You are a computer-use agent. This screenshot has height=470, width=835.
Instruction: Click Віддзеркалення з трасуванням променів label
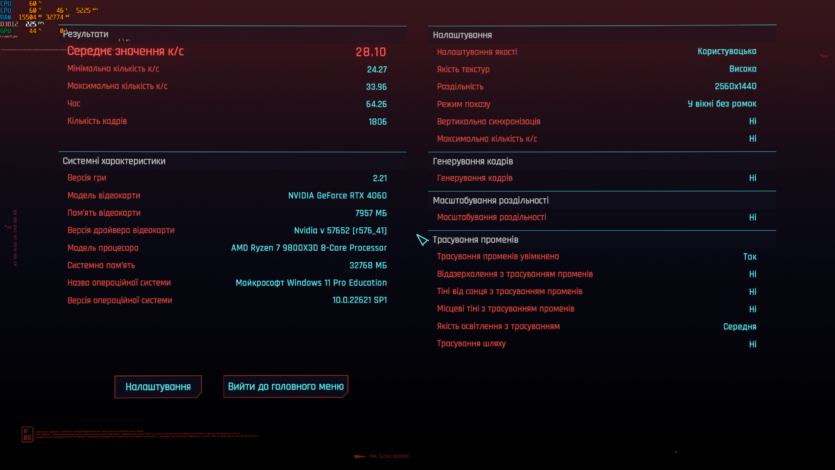pyautogui.click(x=514, y=274)
